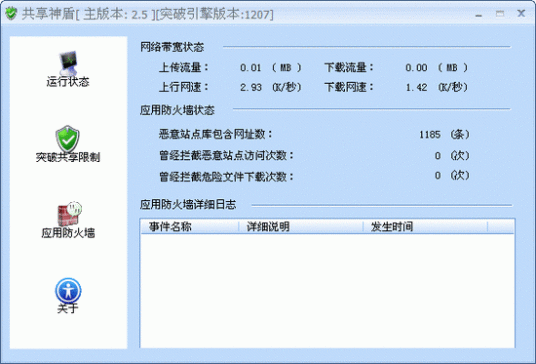
Task: Close the 共享神盾 window
Action: coord(521,14)
